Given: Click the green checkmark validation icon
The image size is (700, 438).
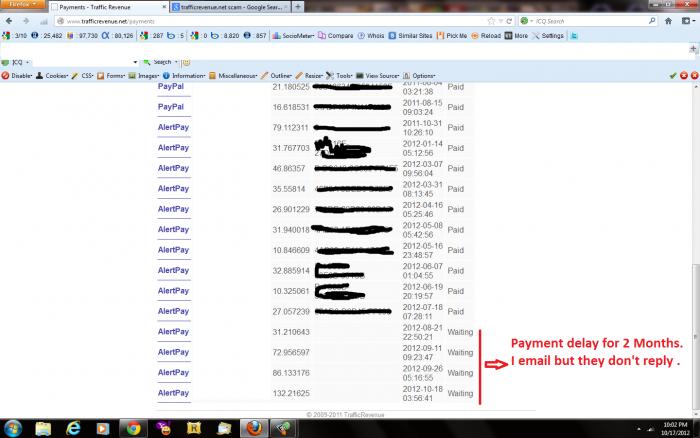Looking at the screenshot, I should [x=673, y=76].
